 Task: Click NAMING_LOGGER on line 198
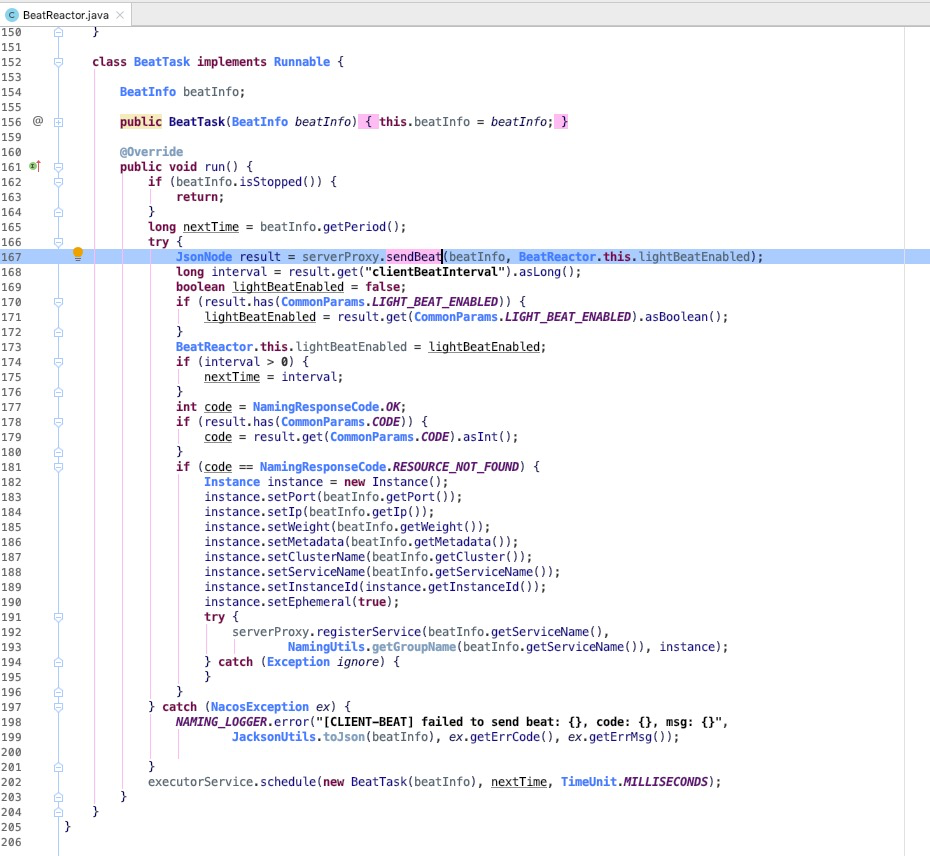pos(221,722)
